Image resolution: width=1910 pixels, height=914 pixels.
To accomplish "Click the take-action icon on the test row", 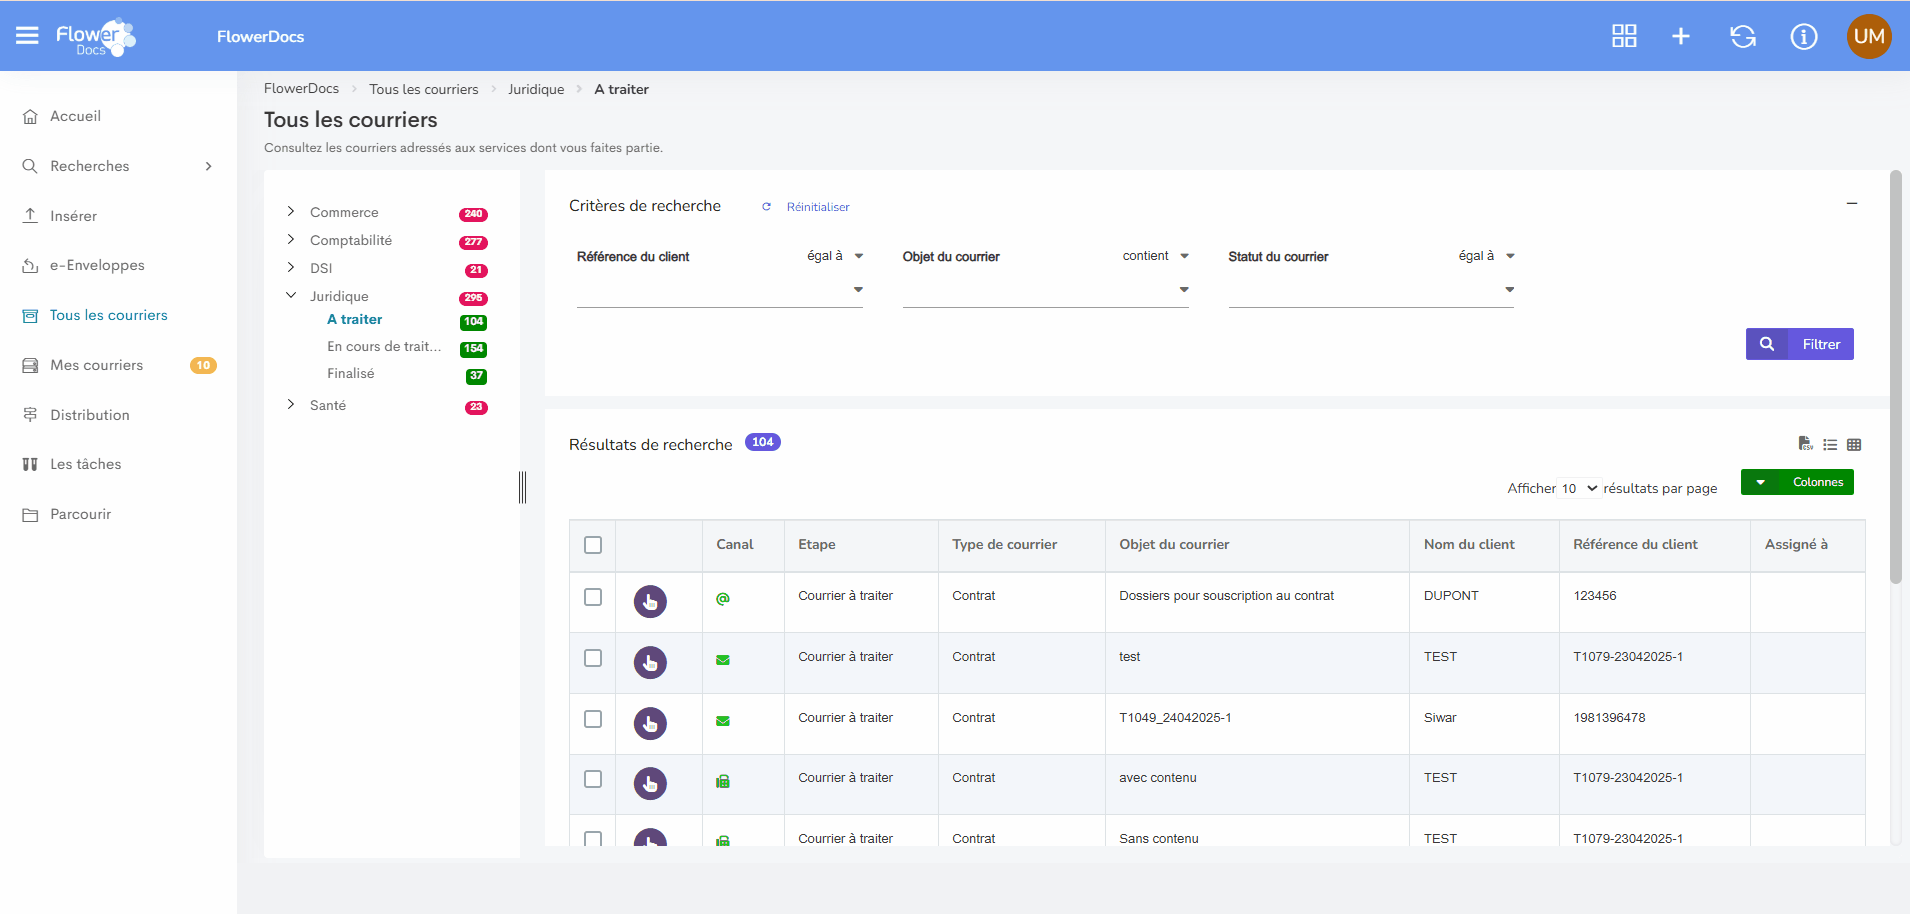I will 650,662.
